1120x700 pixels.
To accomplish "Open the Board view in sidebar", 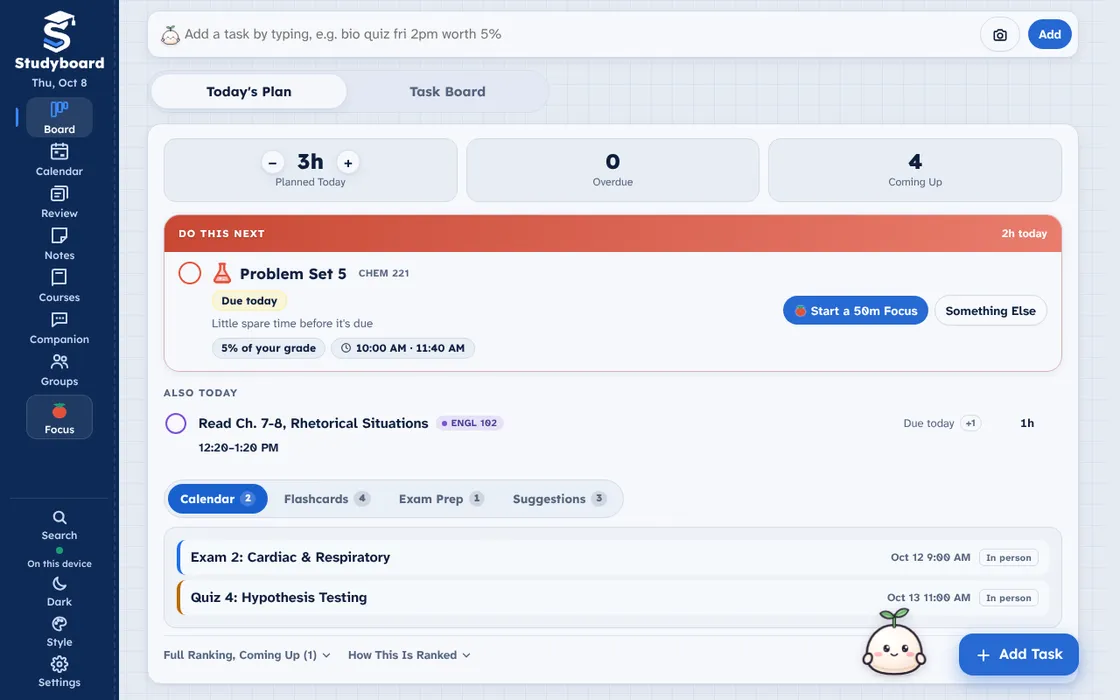I will pyautogui.click(x=59, y=117).
